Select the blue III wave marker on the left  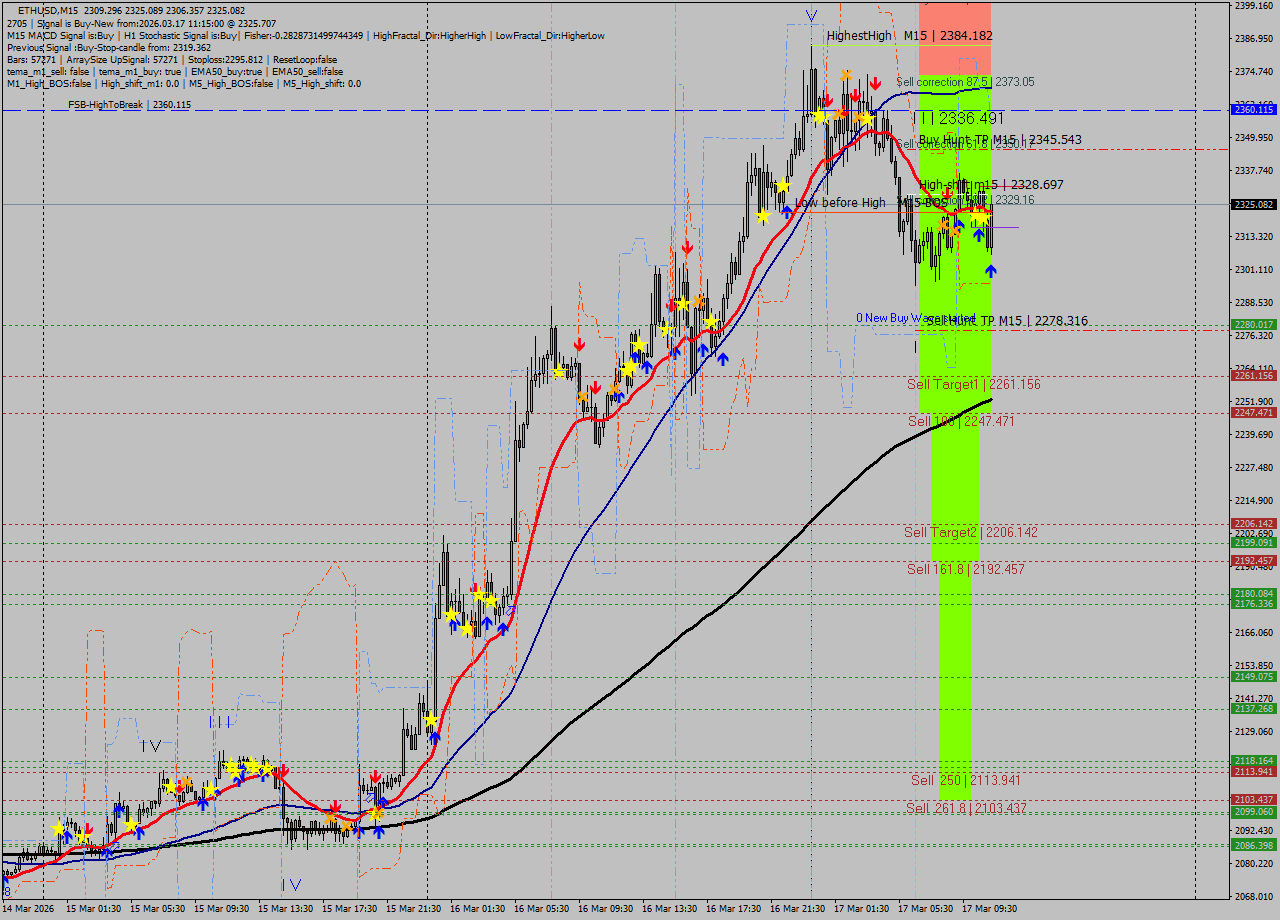pyautogui.click(x=220, y=721)
